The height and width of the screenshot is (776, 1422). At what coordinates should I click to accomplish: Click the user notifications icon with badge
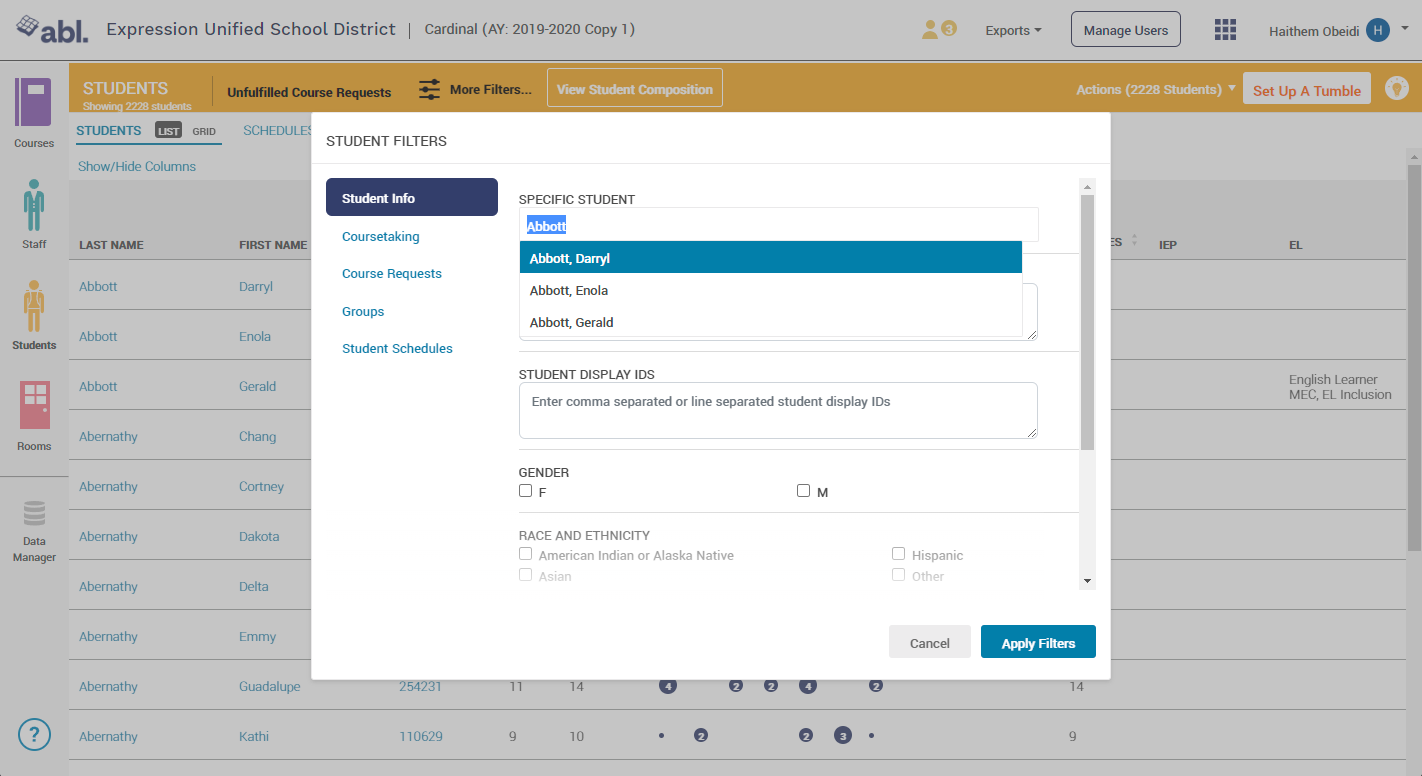tap(937, 30)
